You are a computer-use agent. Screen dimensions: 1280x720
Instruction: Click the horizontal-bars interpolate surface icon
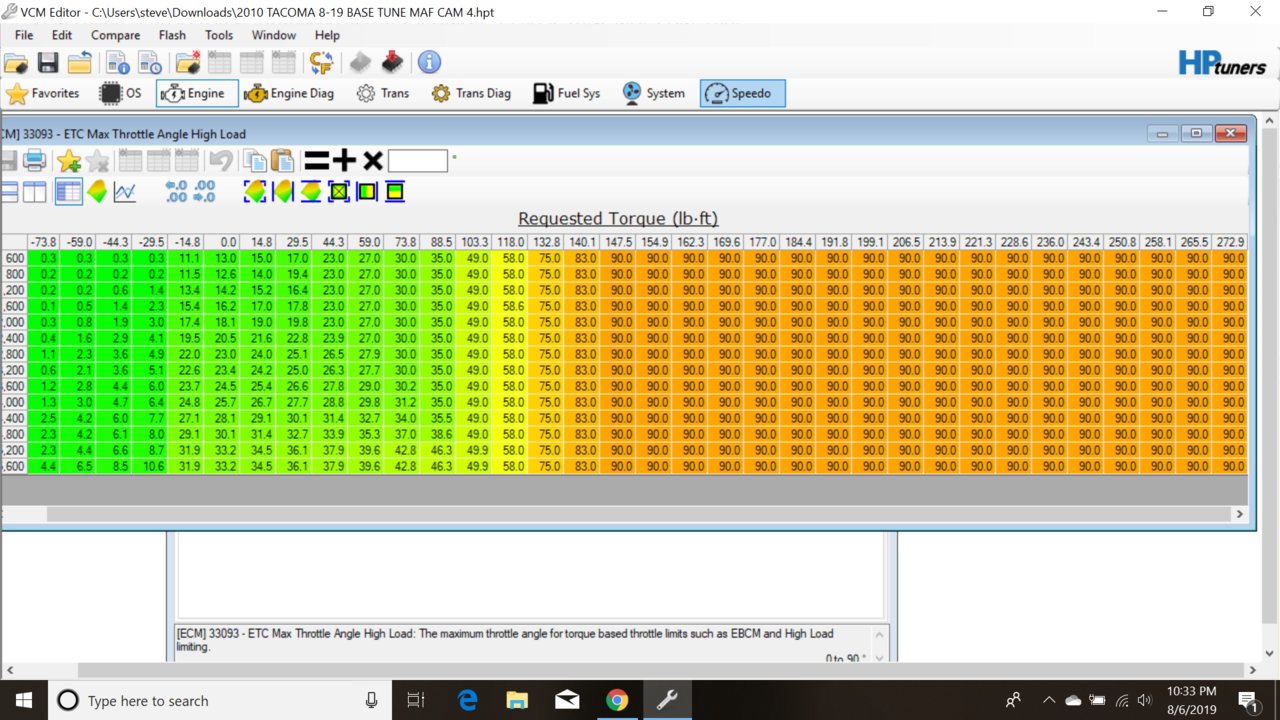click(x=311, y=191)
